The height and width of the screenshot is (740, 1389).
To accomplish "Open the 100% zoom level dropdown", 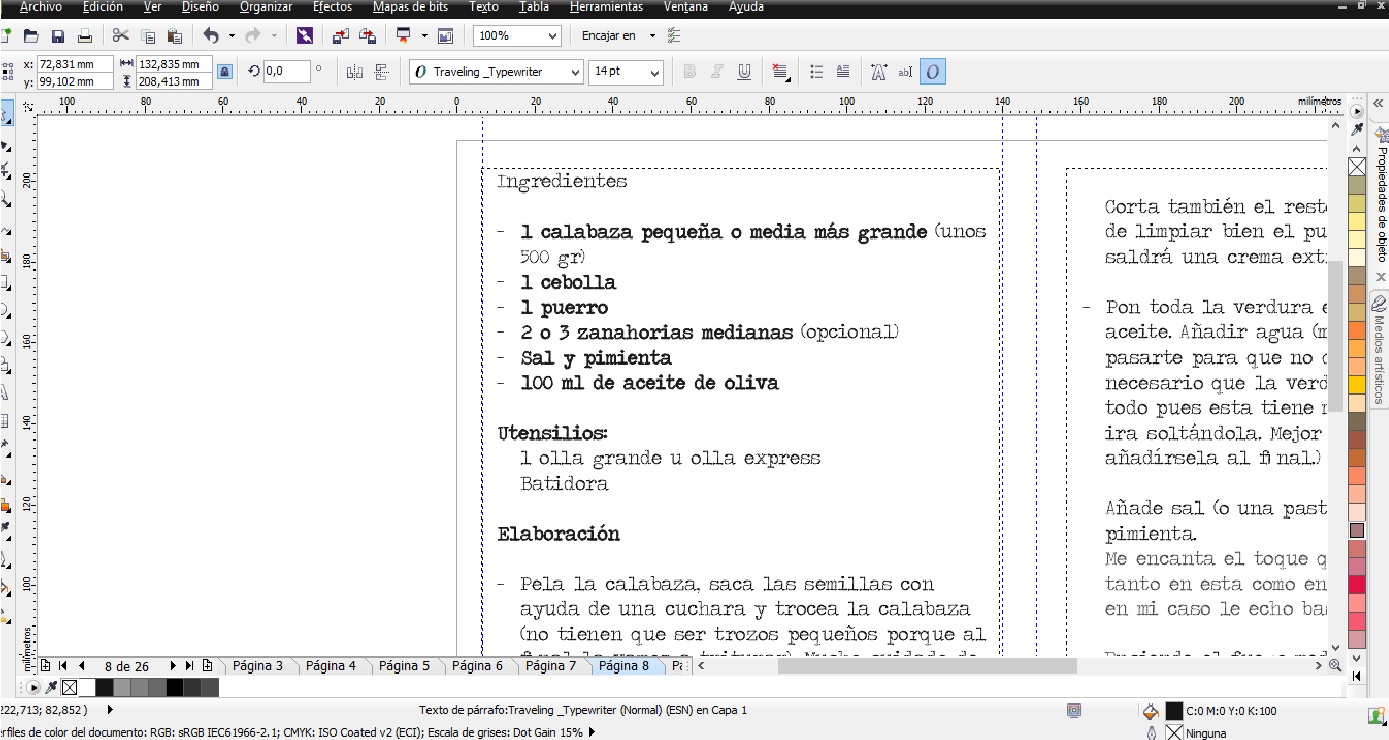I will point(552,36).
